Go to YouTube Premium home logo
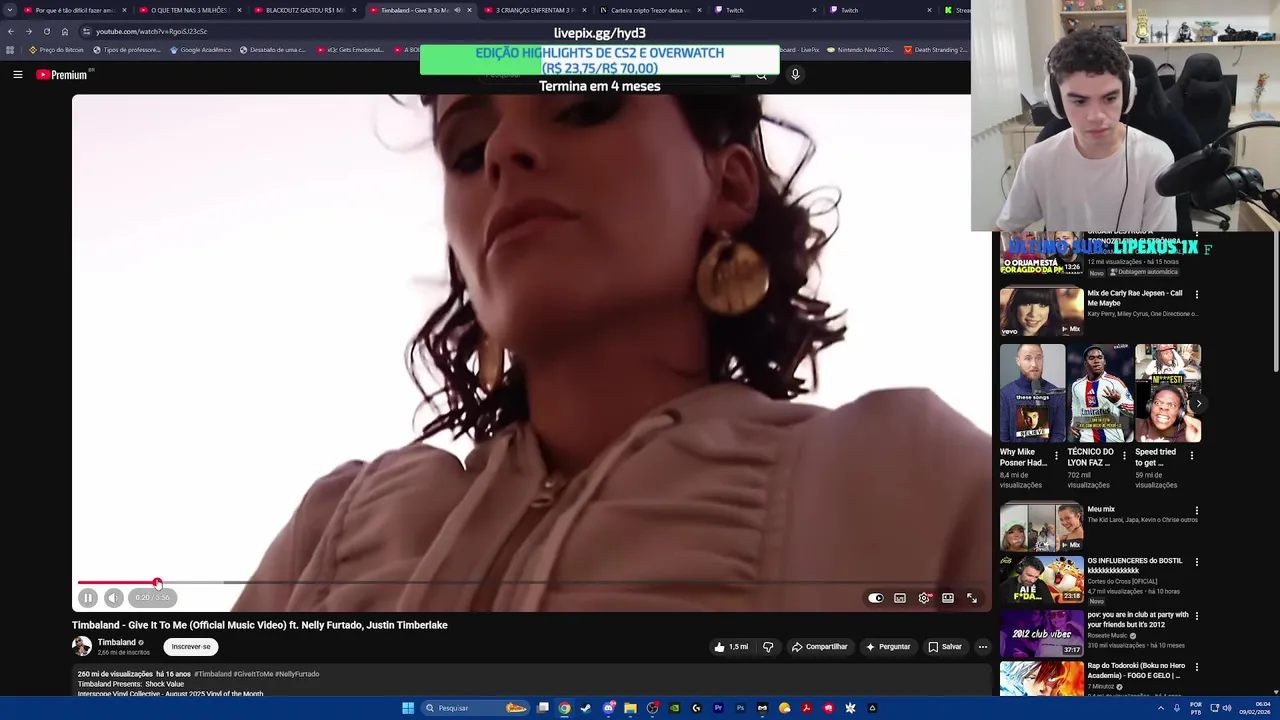Screen dimensions: 1280x720 (x=62, y=74)
